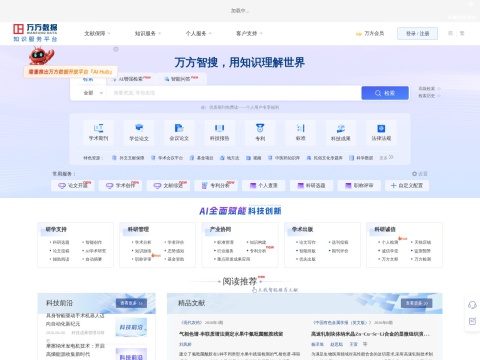Open 优先出版 under 学术出版

click(x=306, y=259)
